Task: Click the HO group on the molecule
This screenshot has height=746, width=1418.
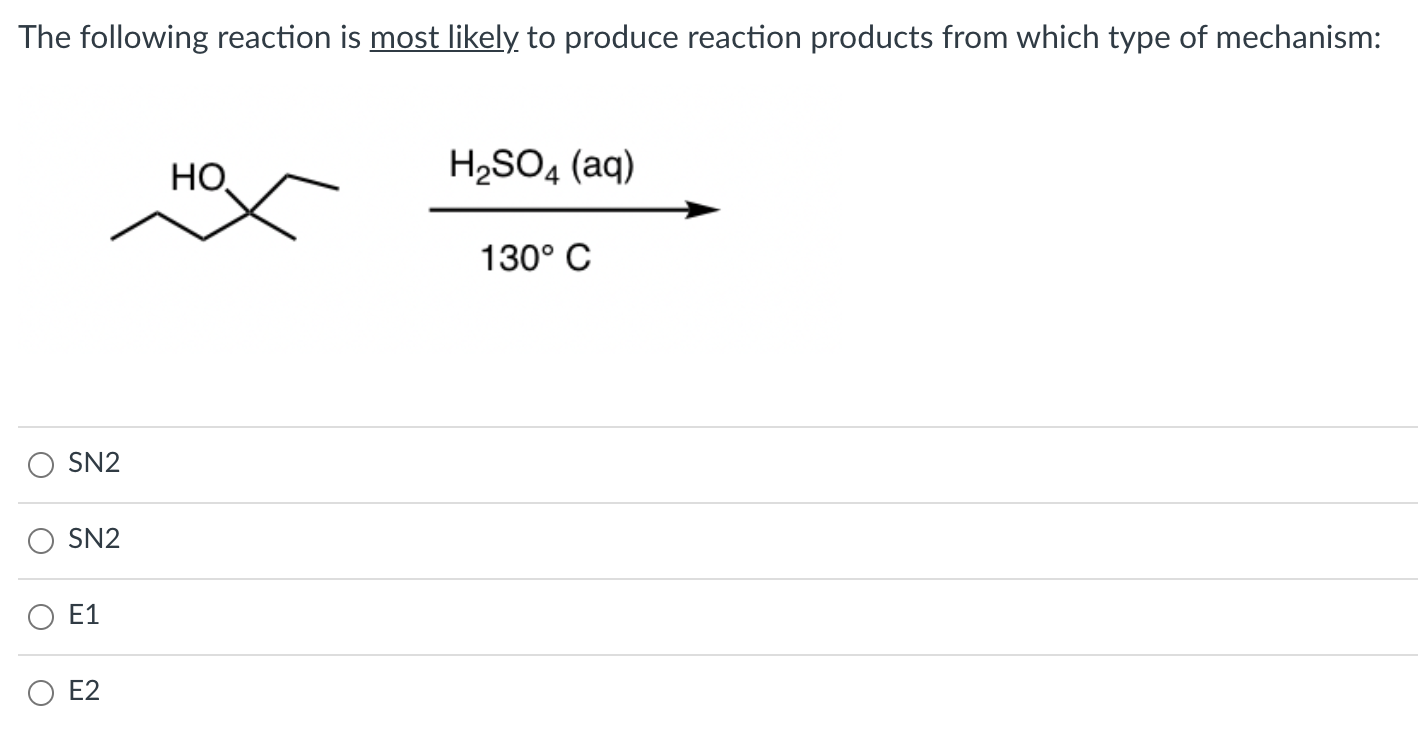Action: [197, 175]
